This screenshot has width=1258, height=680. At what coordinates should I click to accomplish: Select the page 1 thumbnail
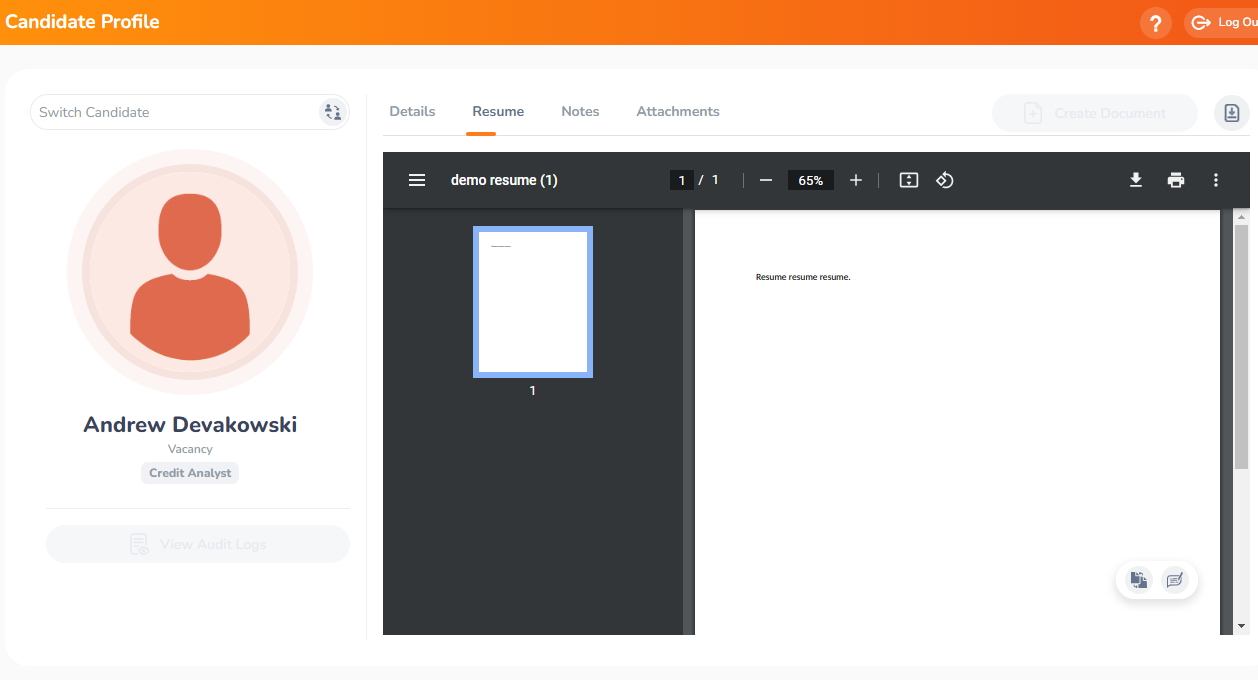(532, 301)
